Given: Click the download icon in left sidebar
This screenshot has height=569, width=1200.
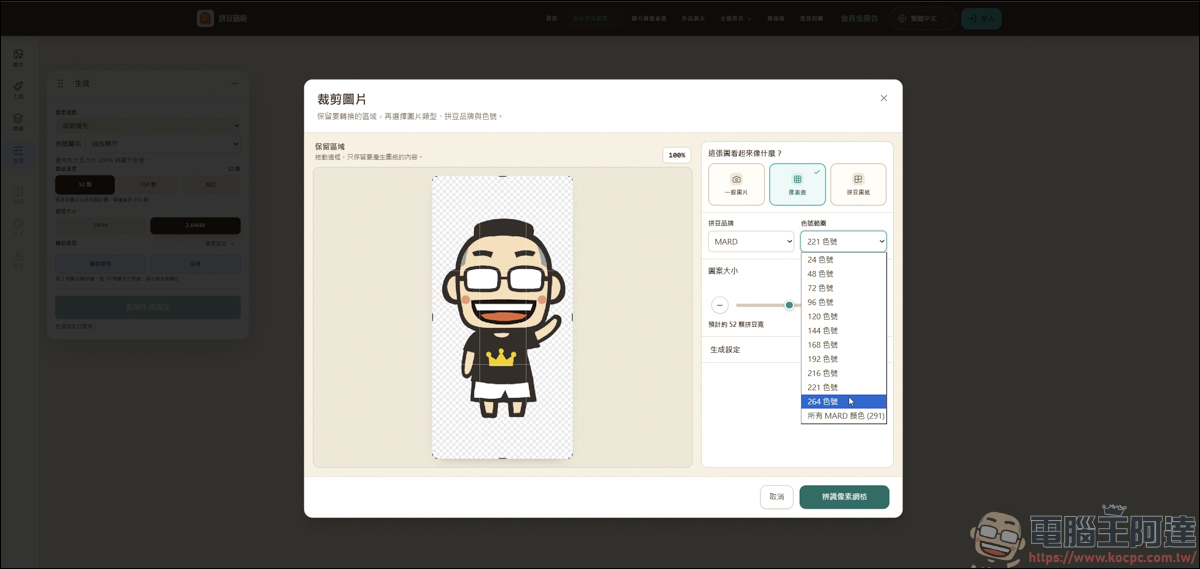Looking at the screenshot, I should 18,260.
